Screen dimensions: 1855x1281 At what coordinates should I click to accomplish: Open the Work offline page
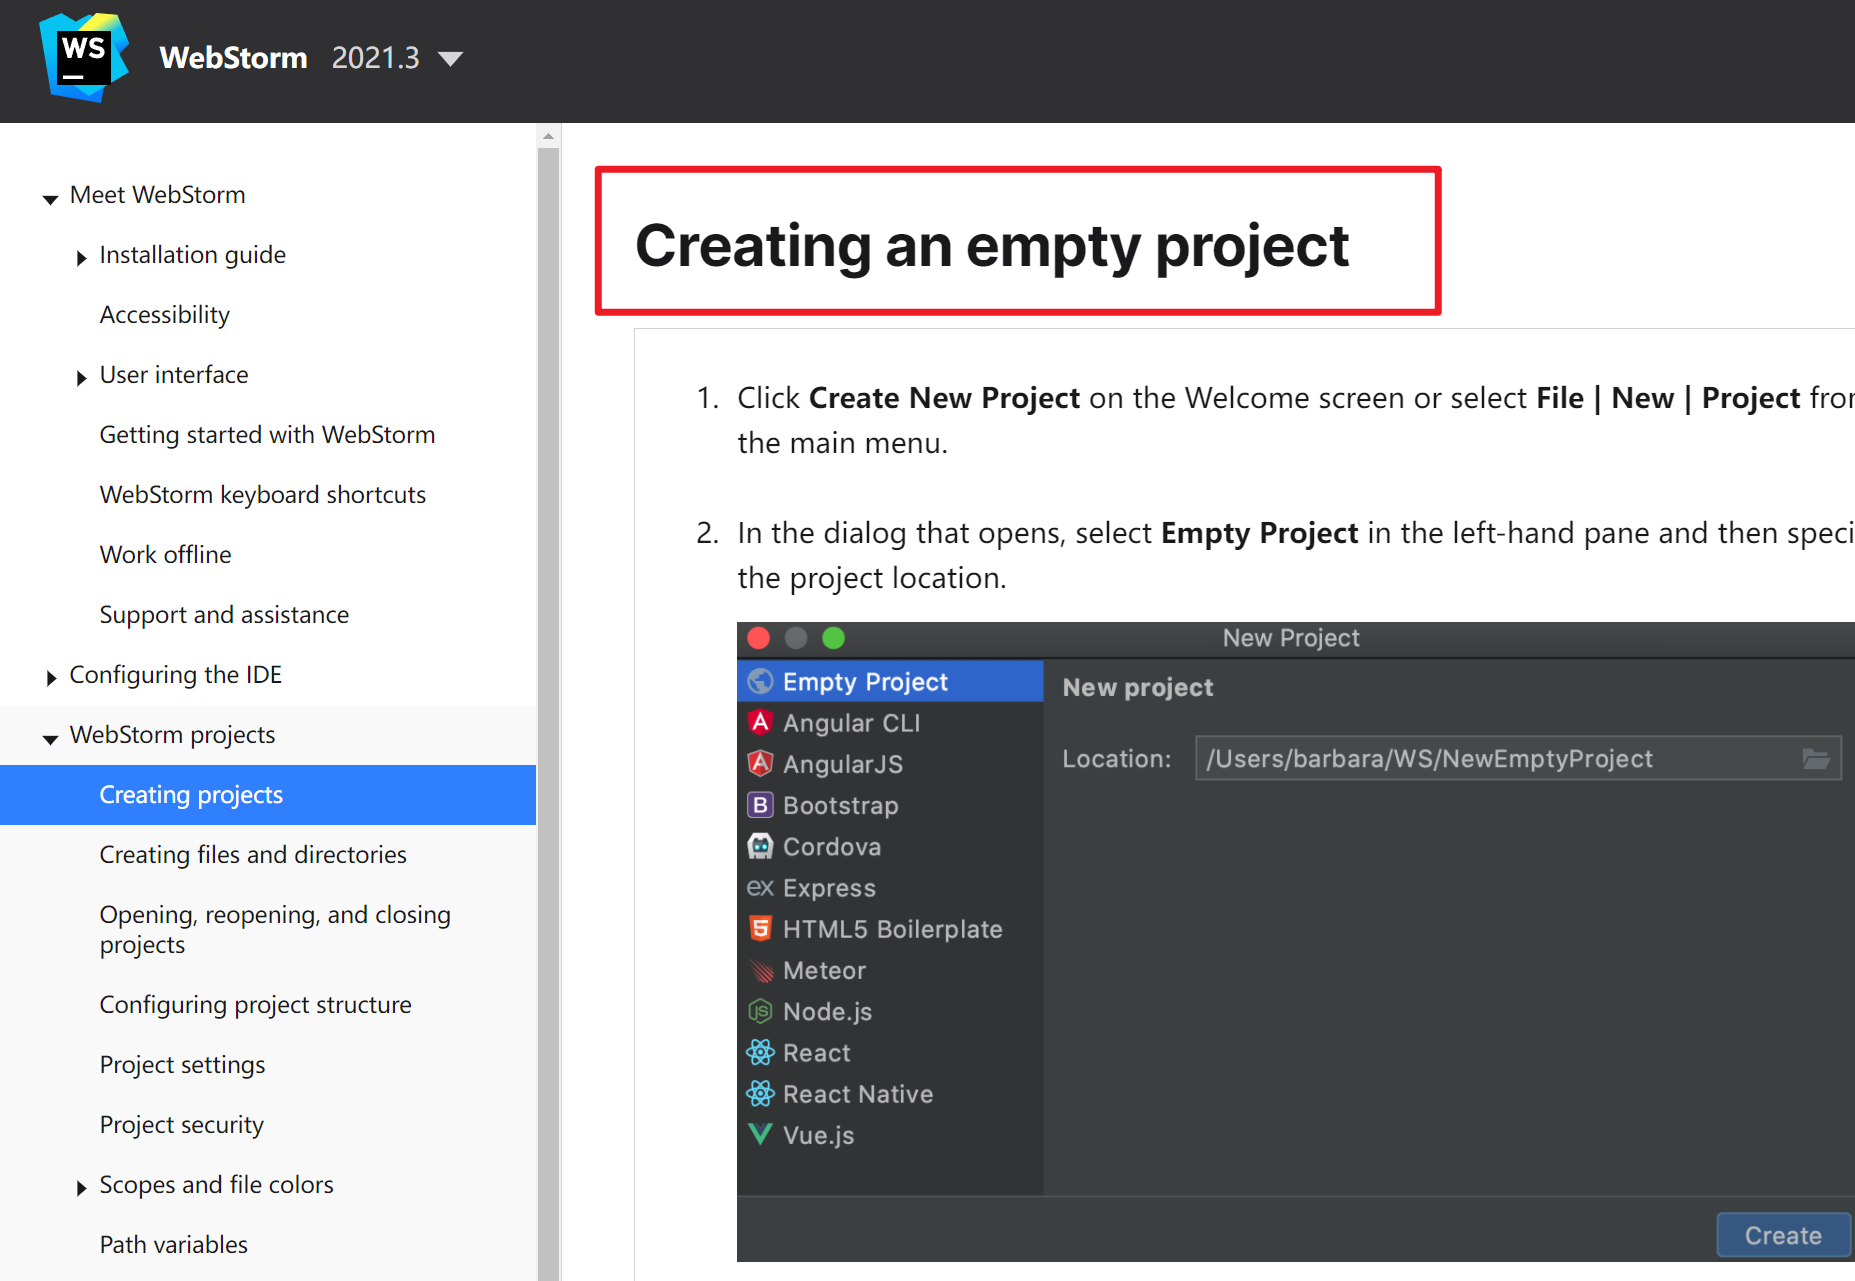(165, 555)
